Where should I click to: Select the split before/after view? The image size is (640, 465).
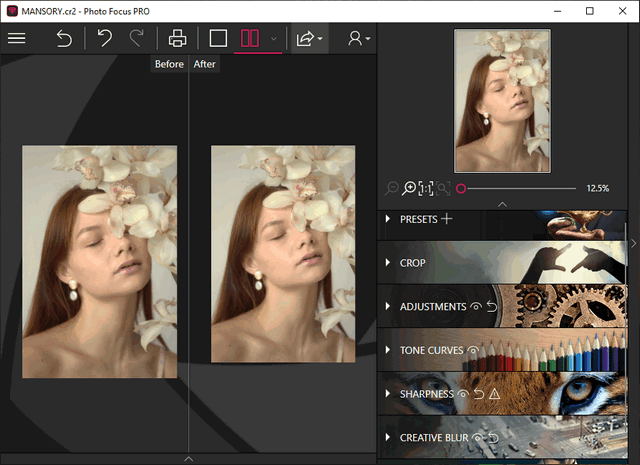pos(250,39)
